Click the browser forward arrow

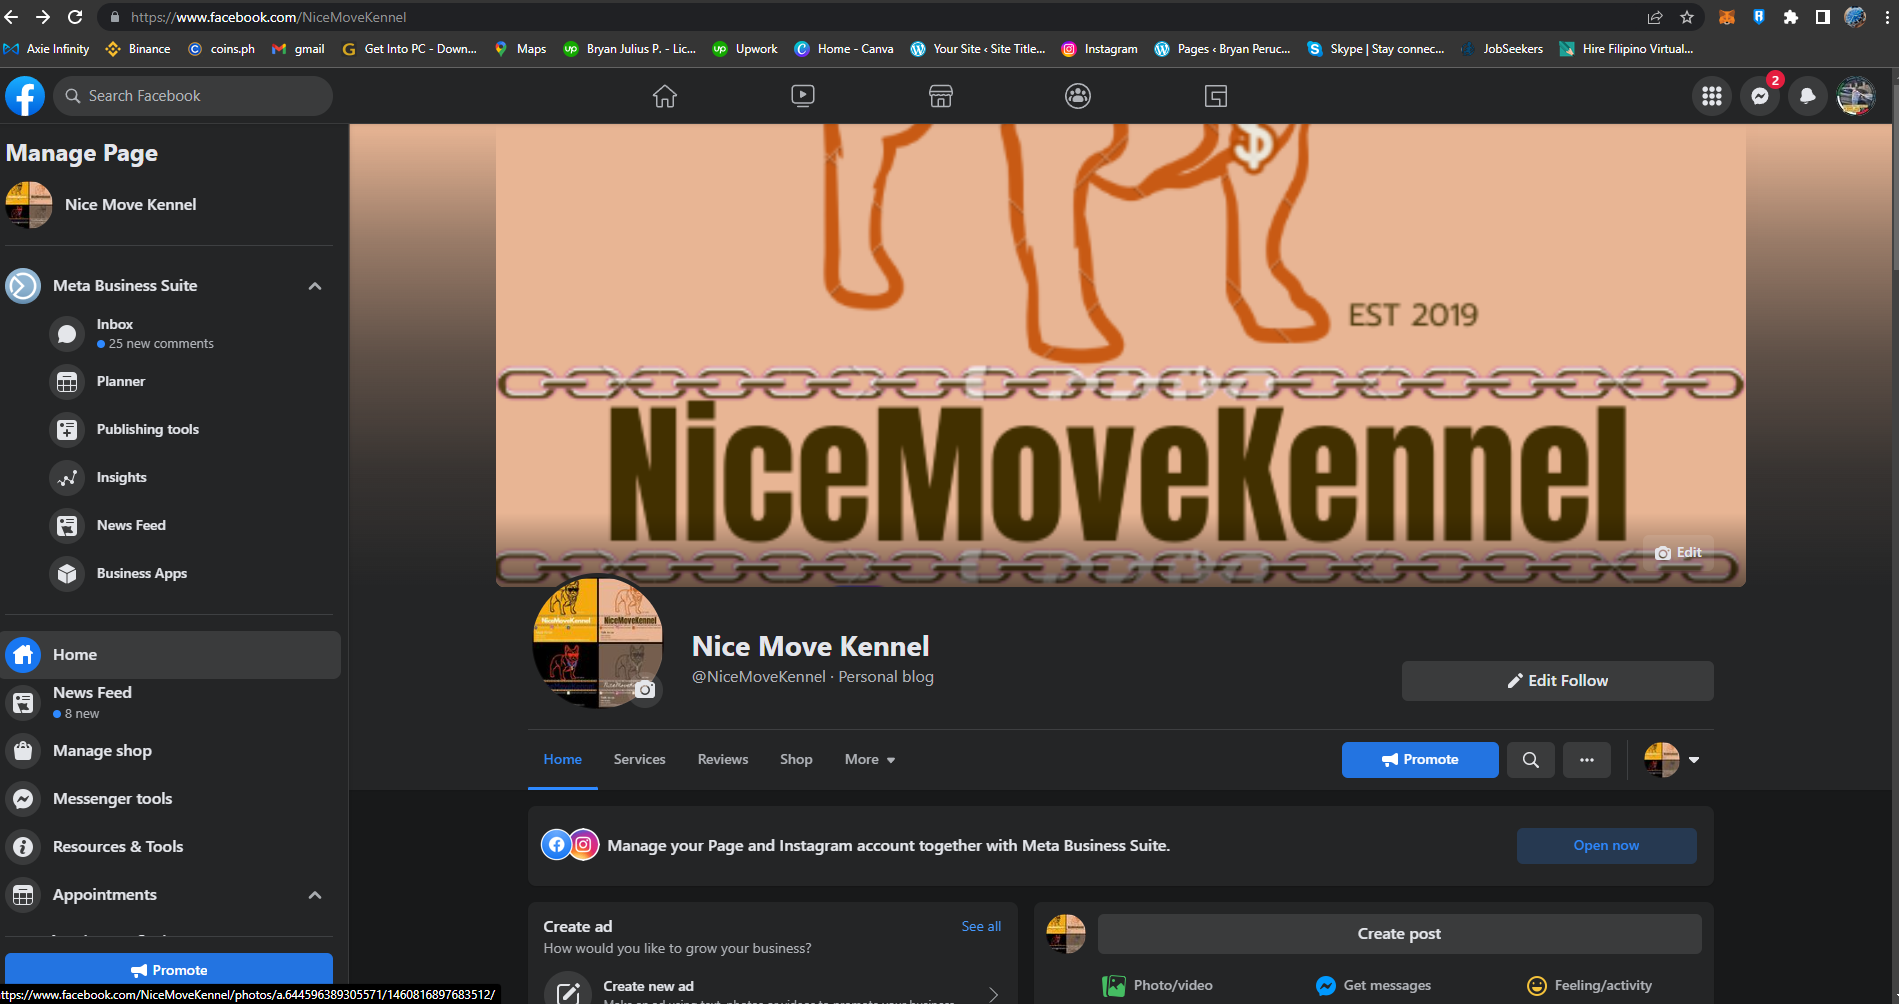pyautogui.click(x=43, y=17)
